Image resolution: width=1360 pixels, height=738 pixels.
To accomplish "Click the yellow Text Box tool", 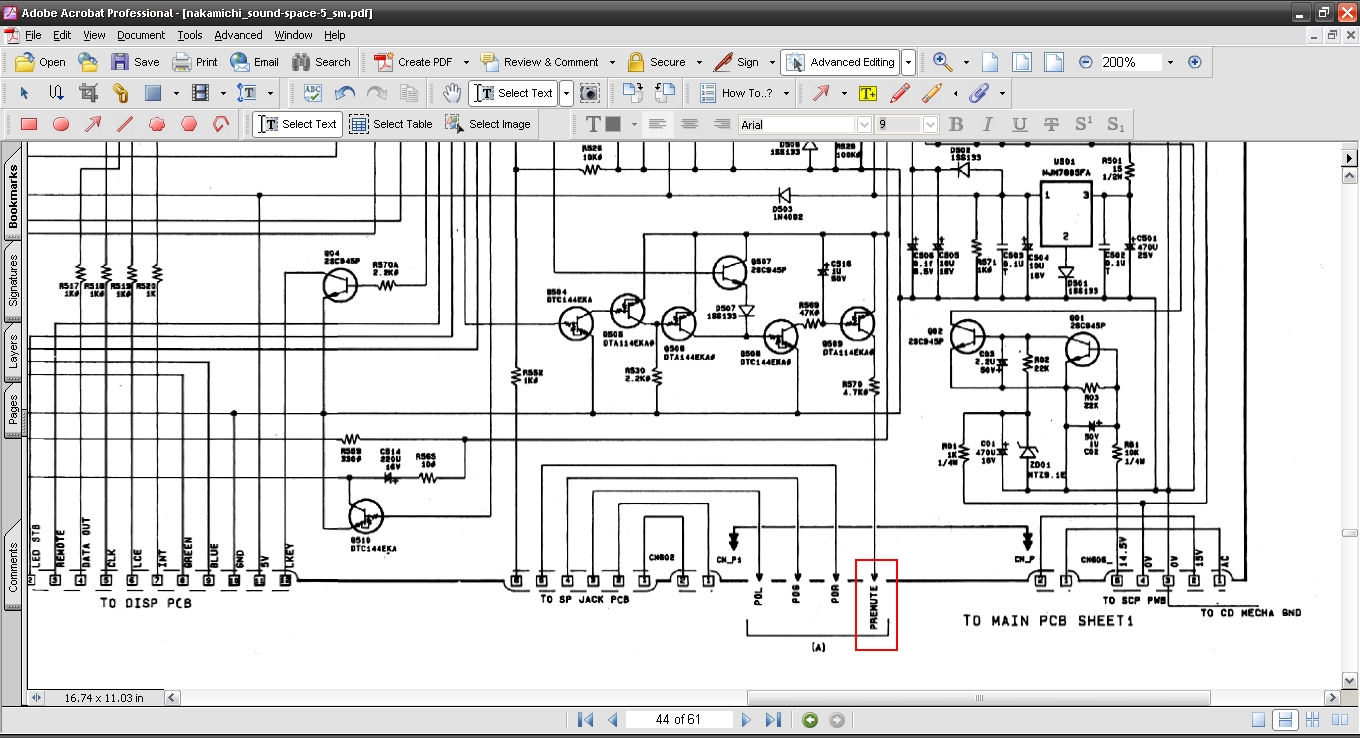I will (x=867, y=93).
